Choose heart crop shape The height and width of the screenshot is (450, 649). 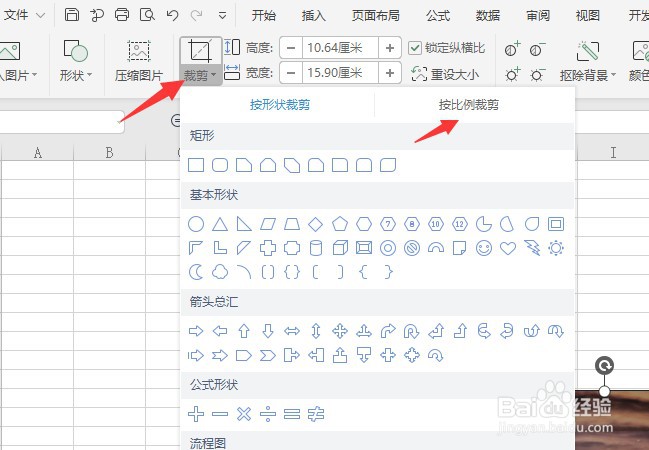pos(508,248)
